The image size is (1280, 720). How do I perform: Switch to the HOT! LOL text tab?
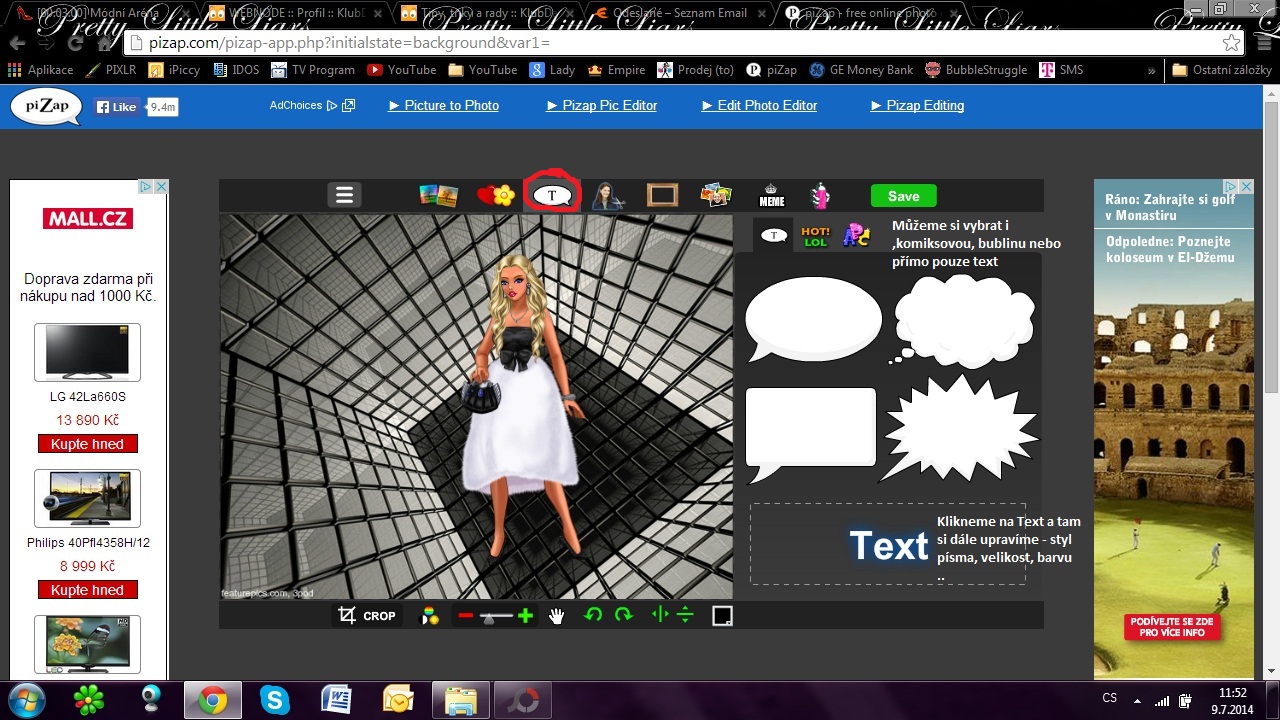(815, 236)
